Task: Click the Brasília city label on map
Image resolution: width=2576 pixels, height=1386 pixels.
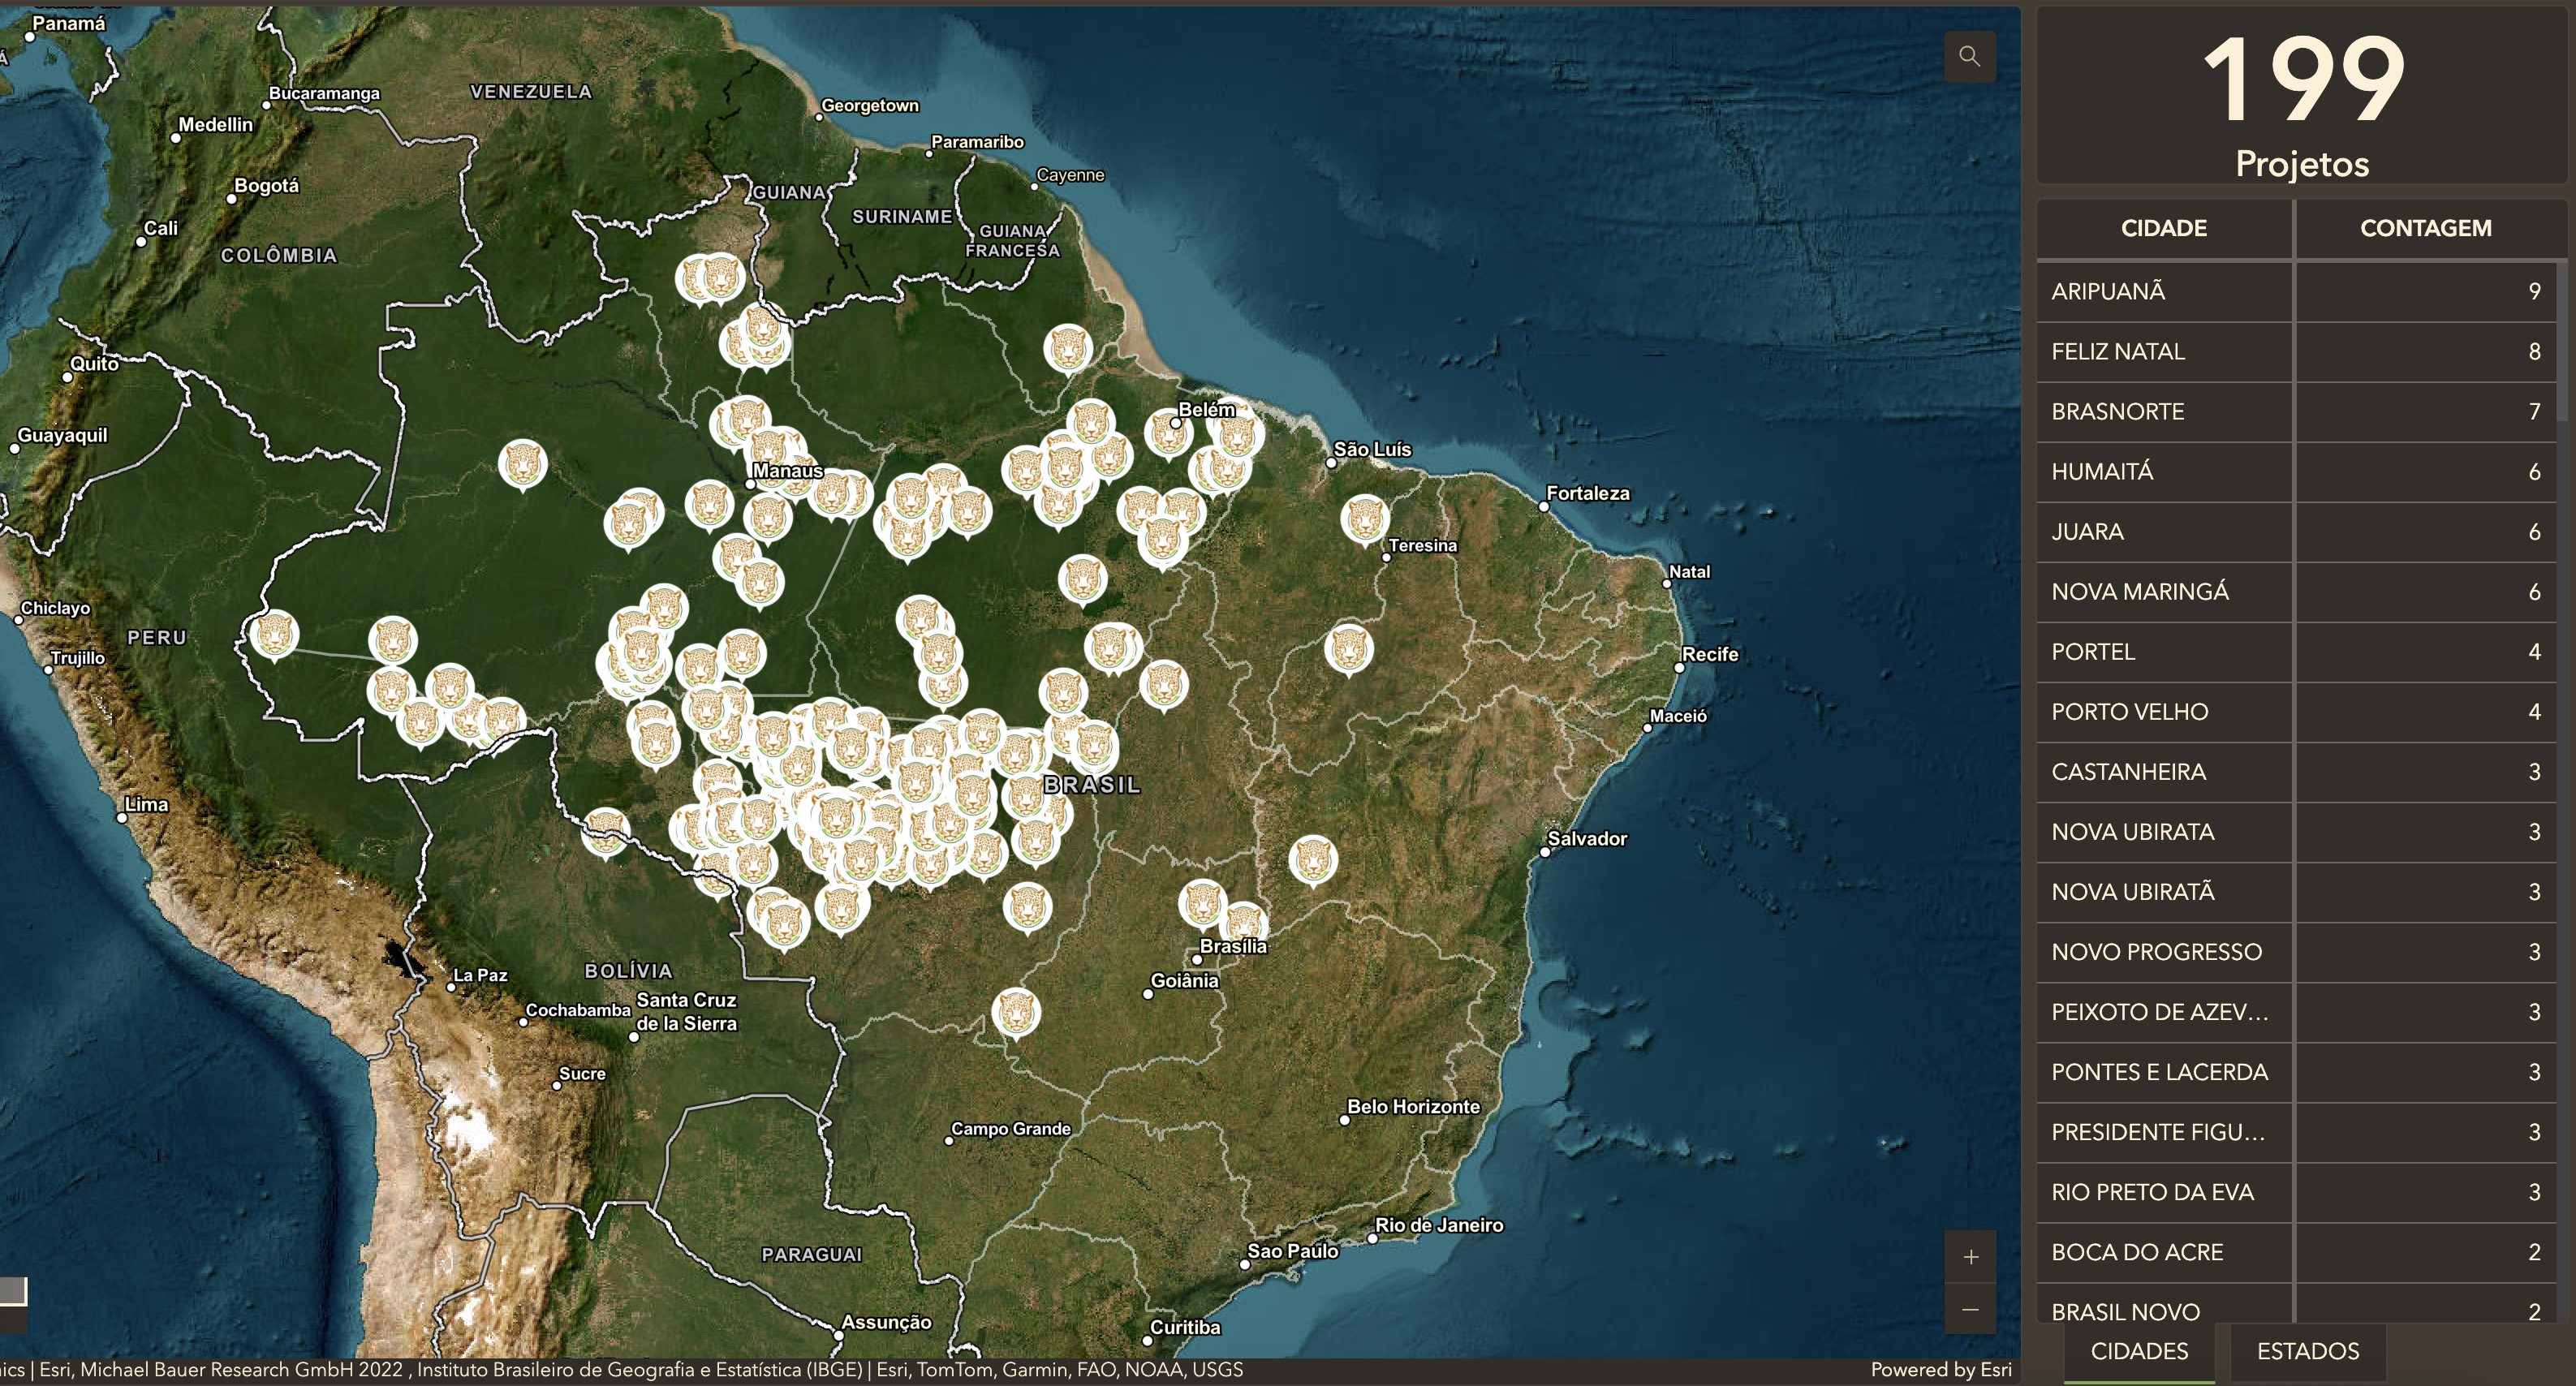Action: coord(1233,945)
